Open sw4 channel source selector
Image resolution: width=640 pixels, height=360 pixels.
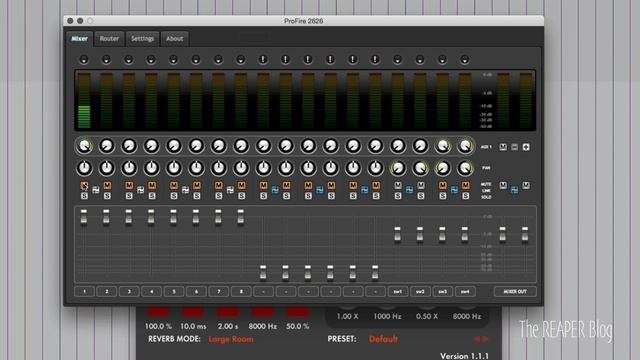click(464, 60)
